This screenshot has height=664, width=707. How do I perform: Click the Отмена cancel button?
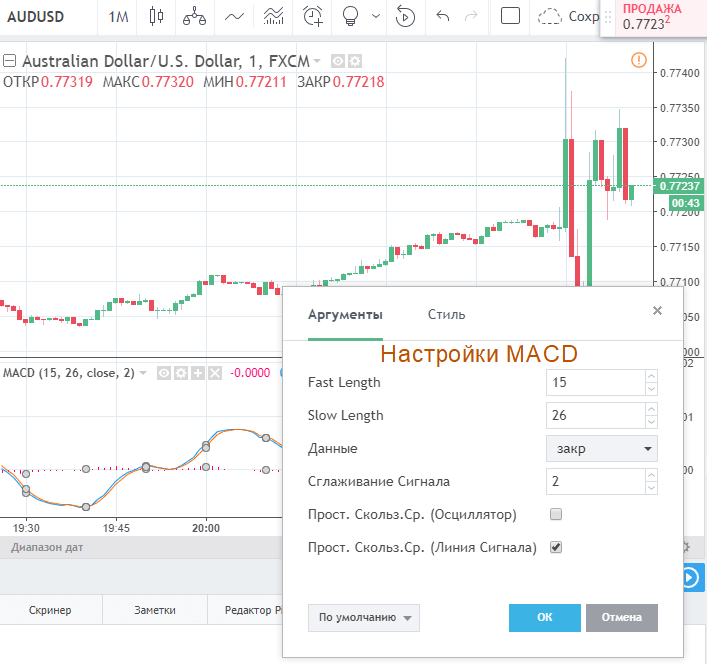tap(622, 618)
